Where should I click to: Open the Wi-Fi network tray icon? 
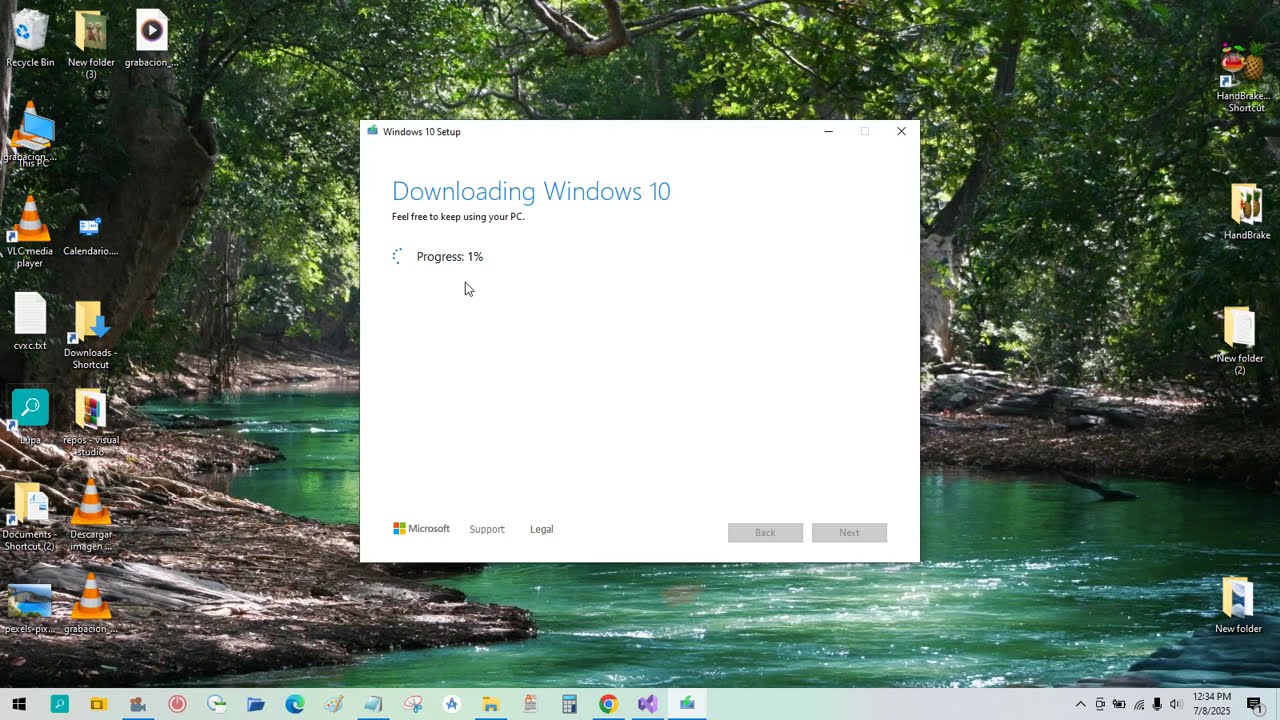point(1138,704)
